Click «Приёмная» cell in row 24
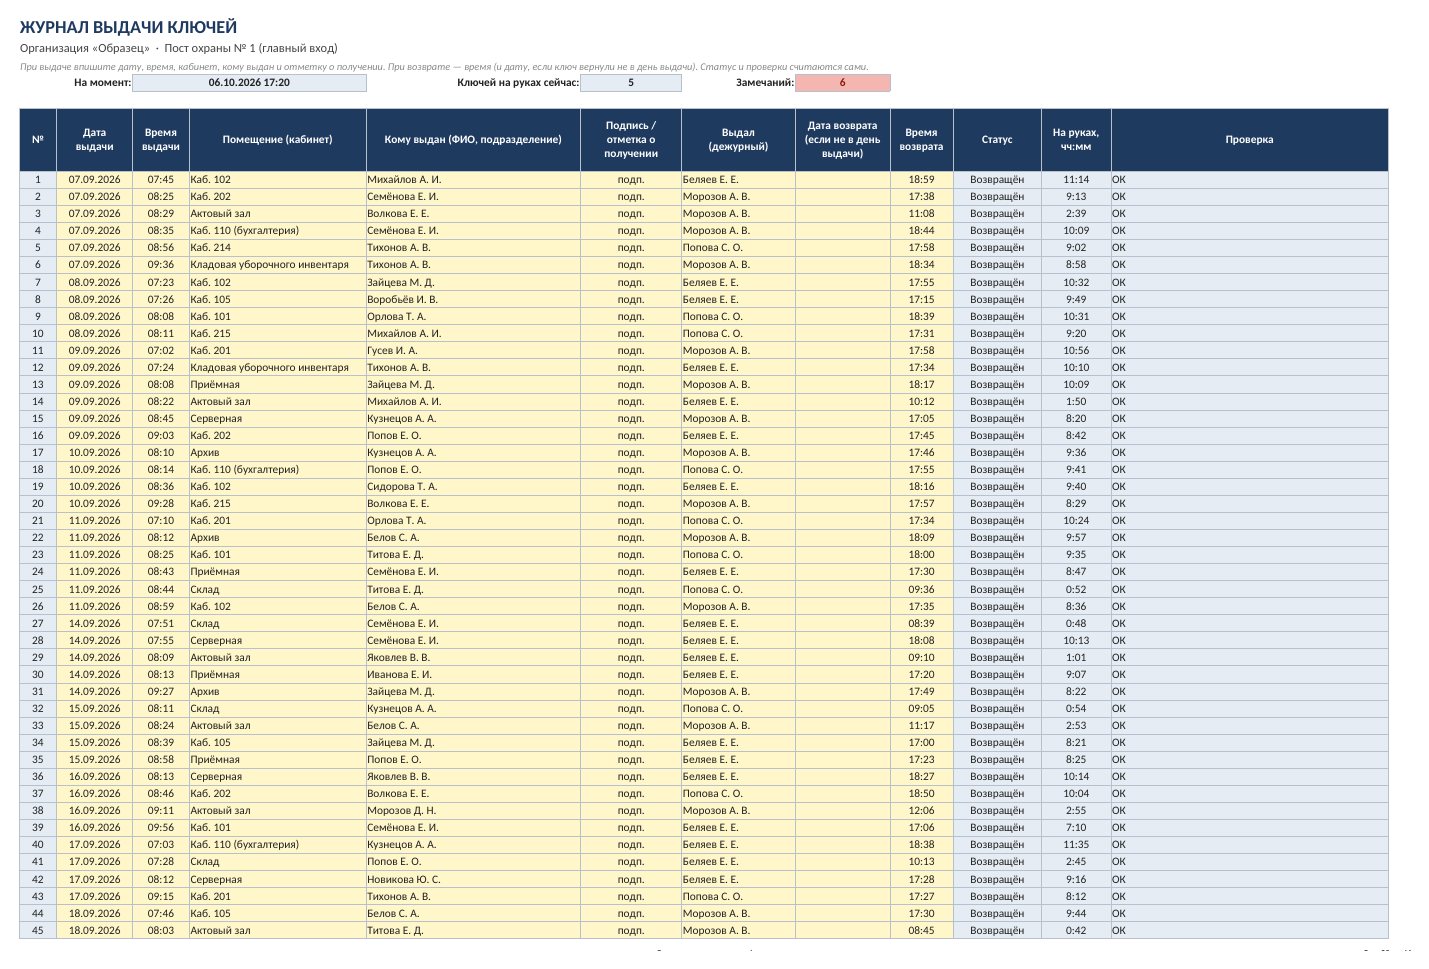 pyautogui.click(x=278, y=572)
